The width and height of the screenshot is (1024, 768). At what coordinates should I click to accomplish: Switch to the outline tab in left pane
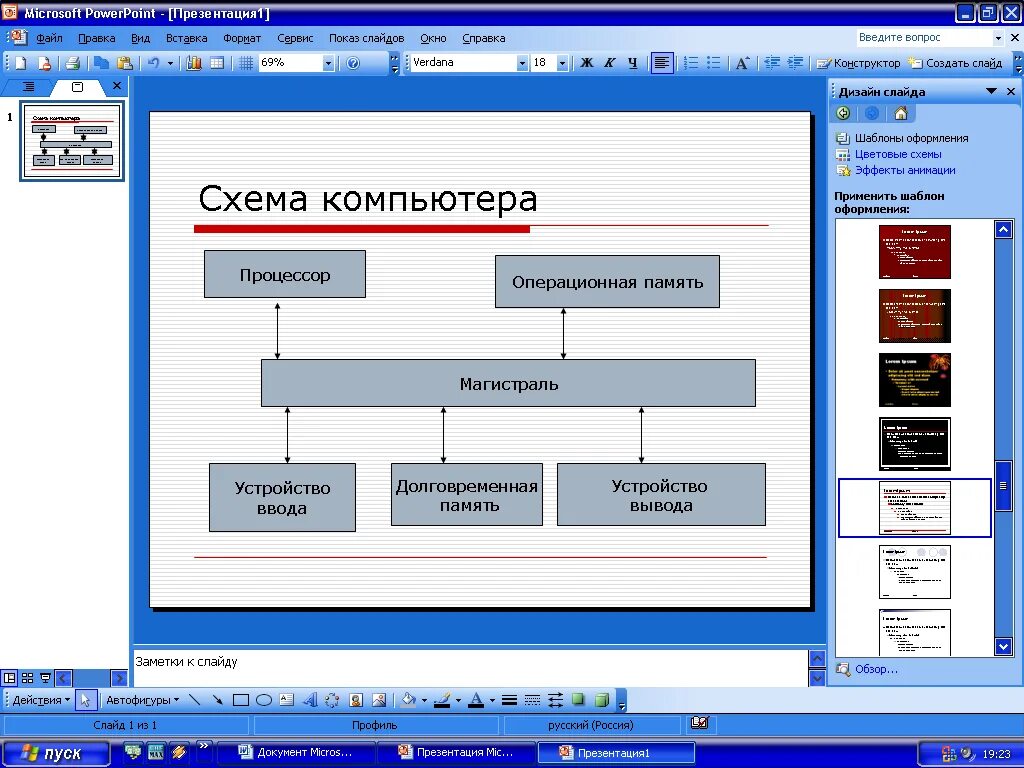pyautogui.click(x=27, y=86)
